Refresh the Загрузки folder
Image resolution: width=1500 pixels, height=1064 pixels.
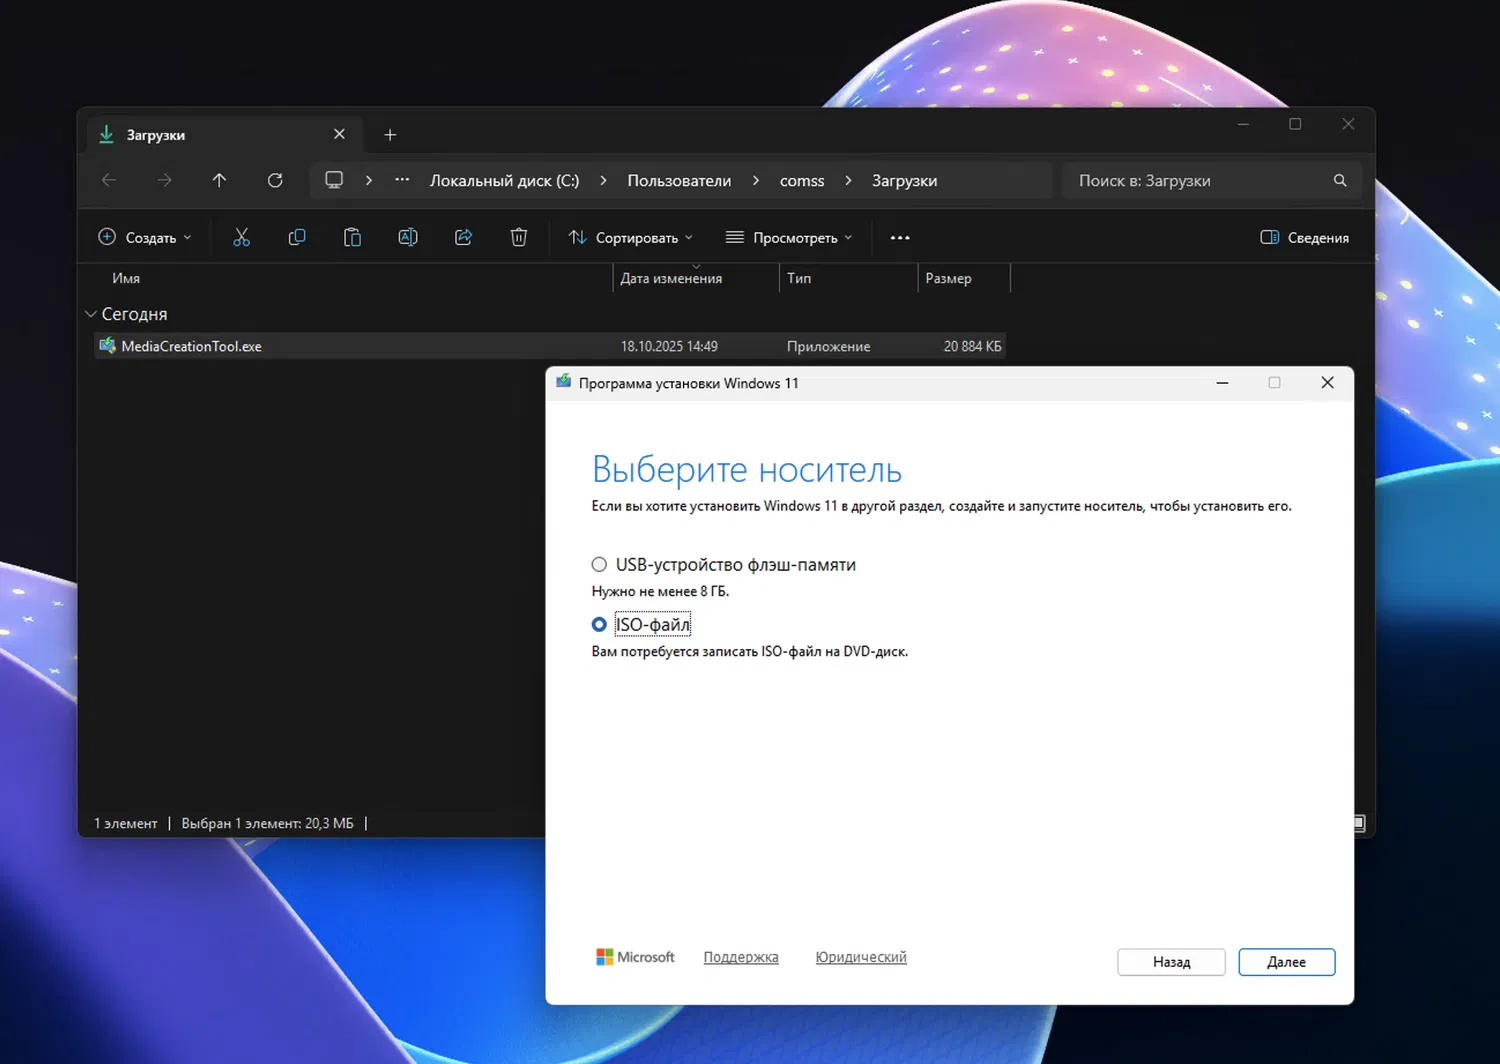click(275, 181)
